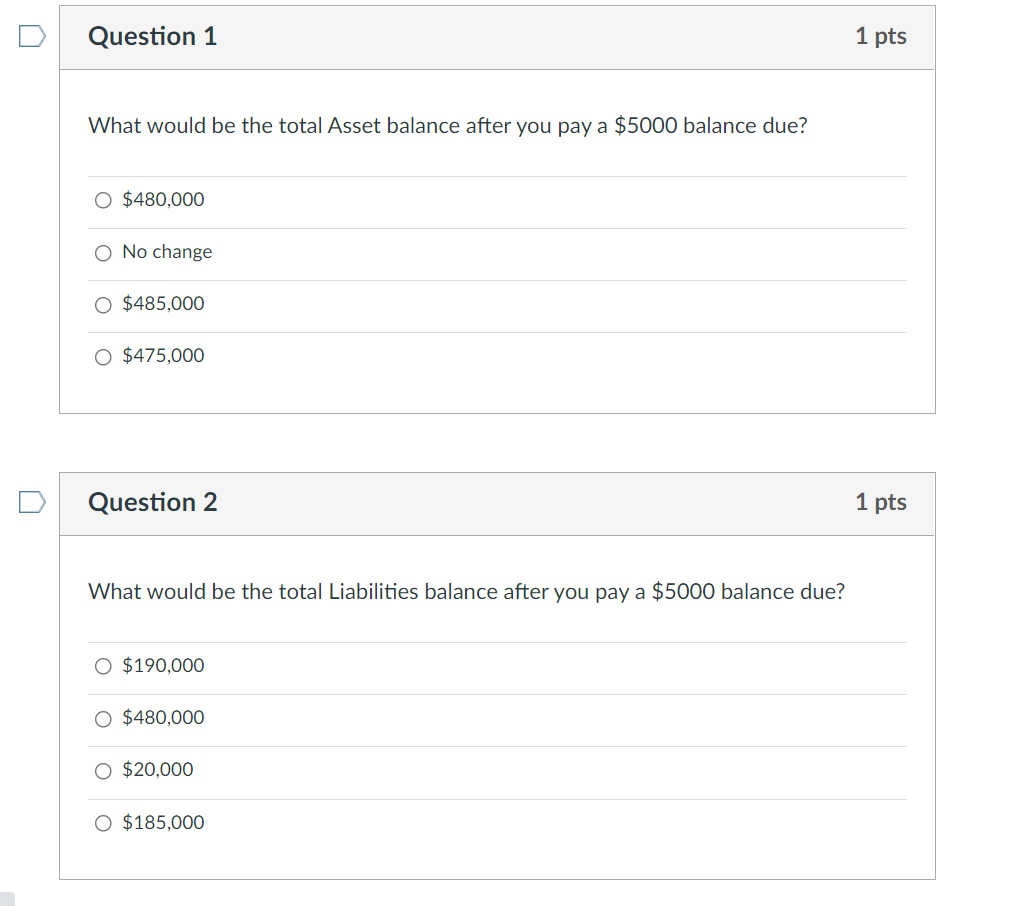This screenshot has width=1012, height=906.
Task: Click inside the Question 2 answer area
Action: pos(500,745)
